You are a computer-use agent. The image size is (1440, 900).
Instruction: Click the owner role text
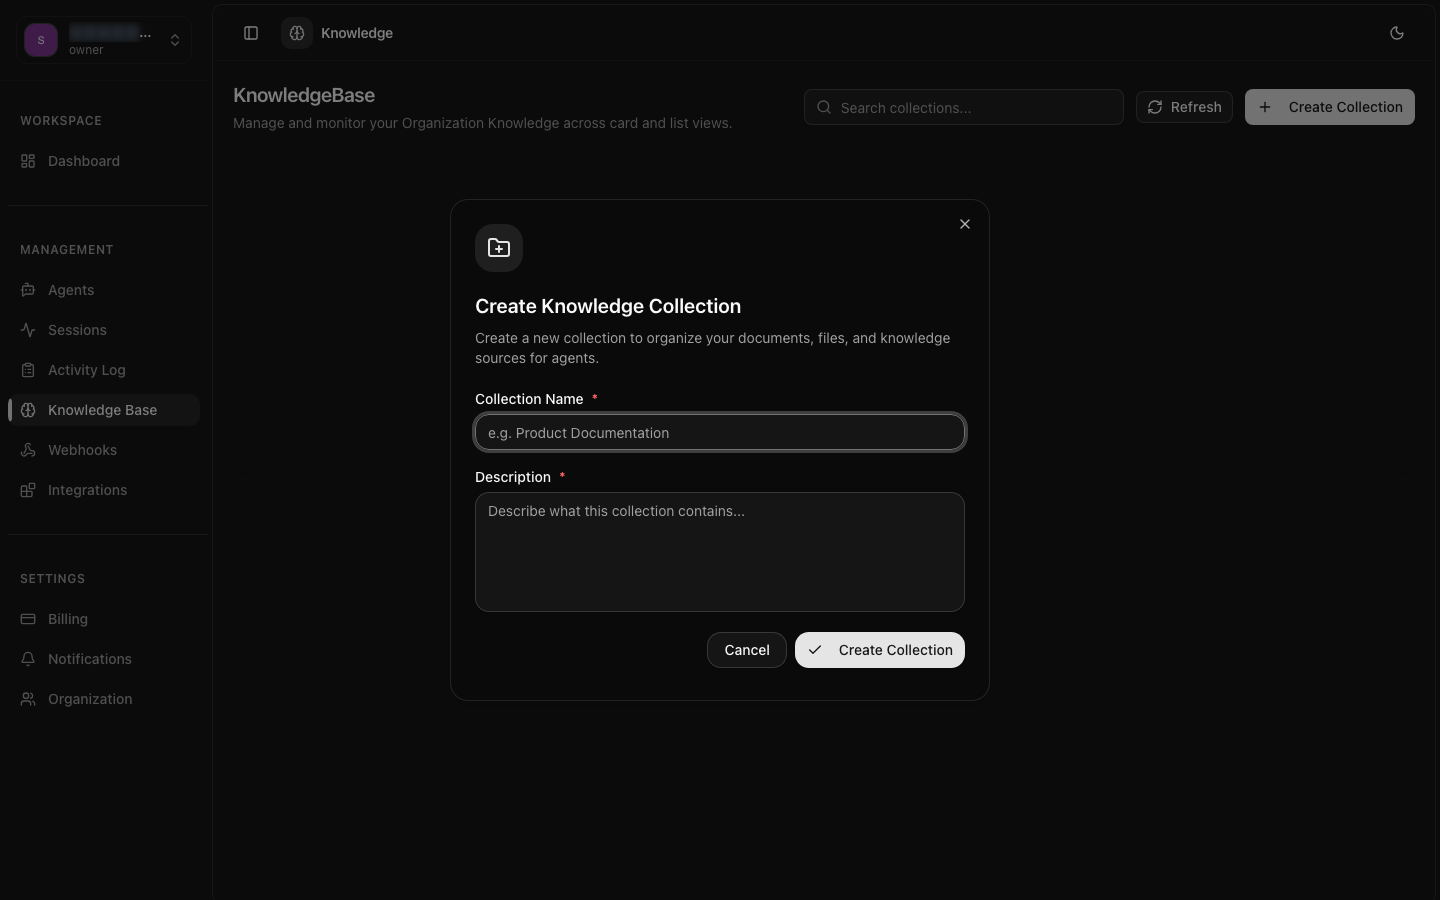point(86,50)
